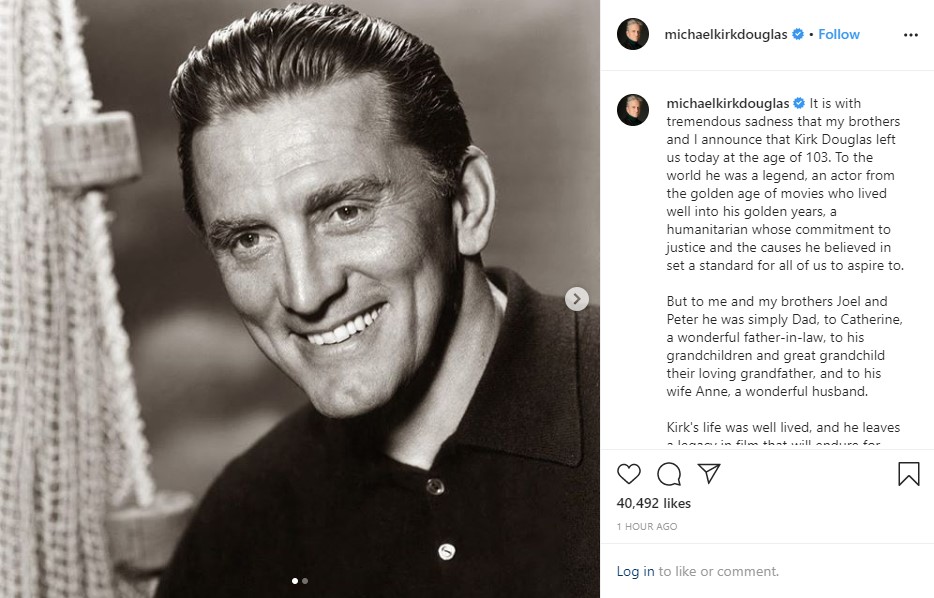Viewport: 934px width, 598px height.
Task: Click the paper plane Share icon
Action: click(x=709, y=474)
